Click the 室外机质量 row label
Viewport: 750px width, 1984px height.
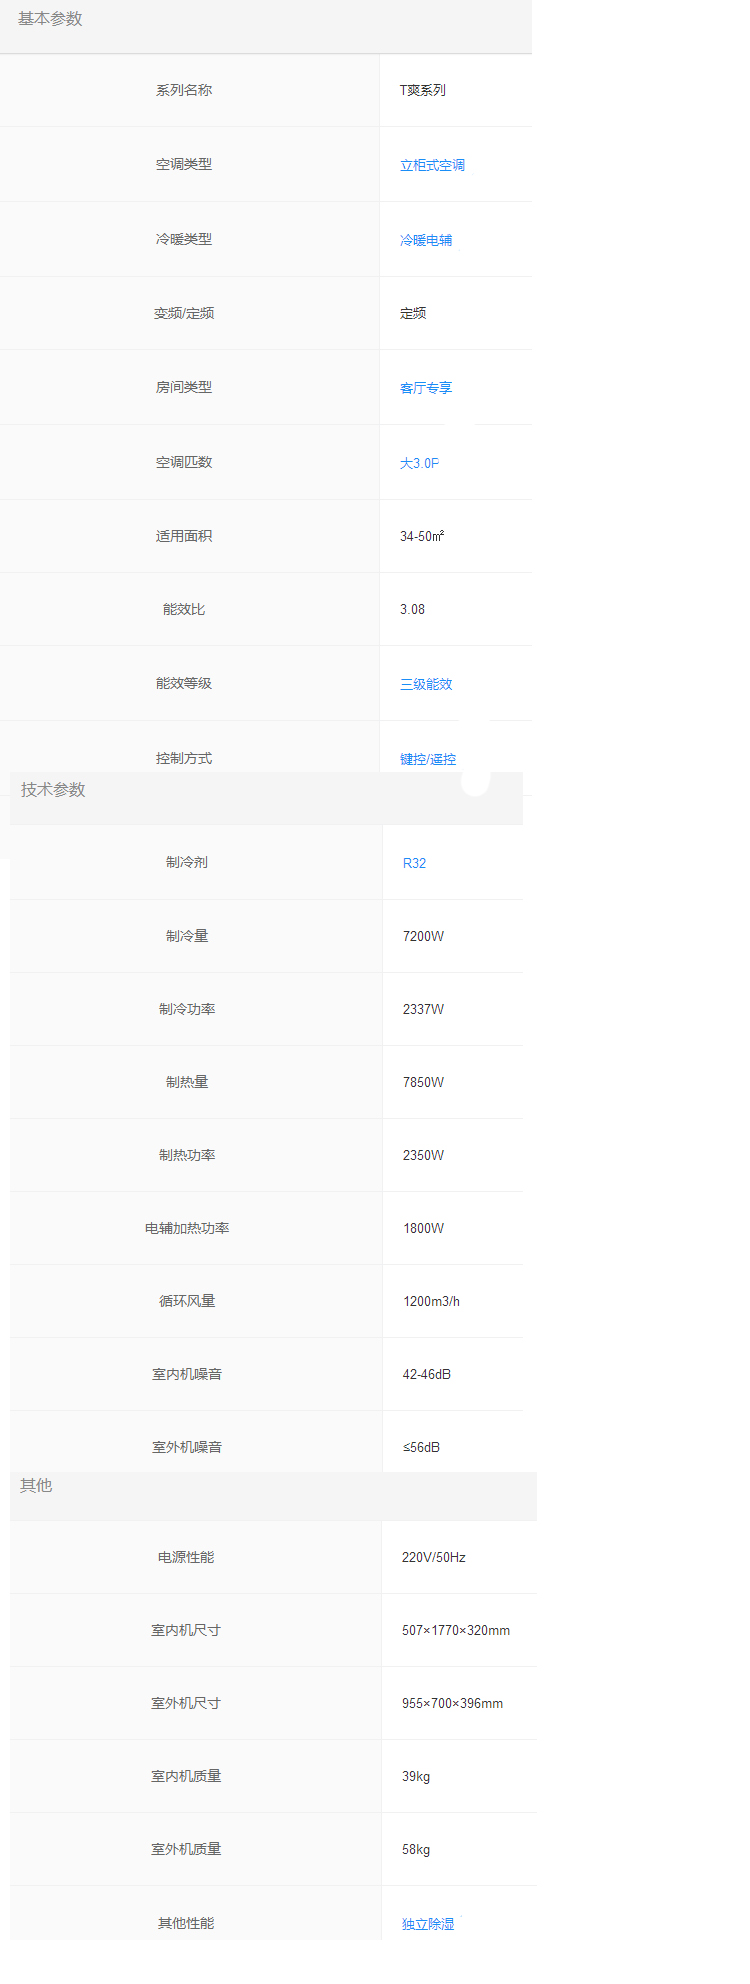click(186, 1849)
